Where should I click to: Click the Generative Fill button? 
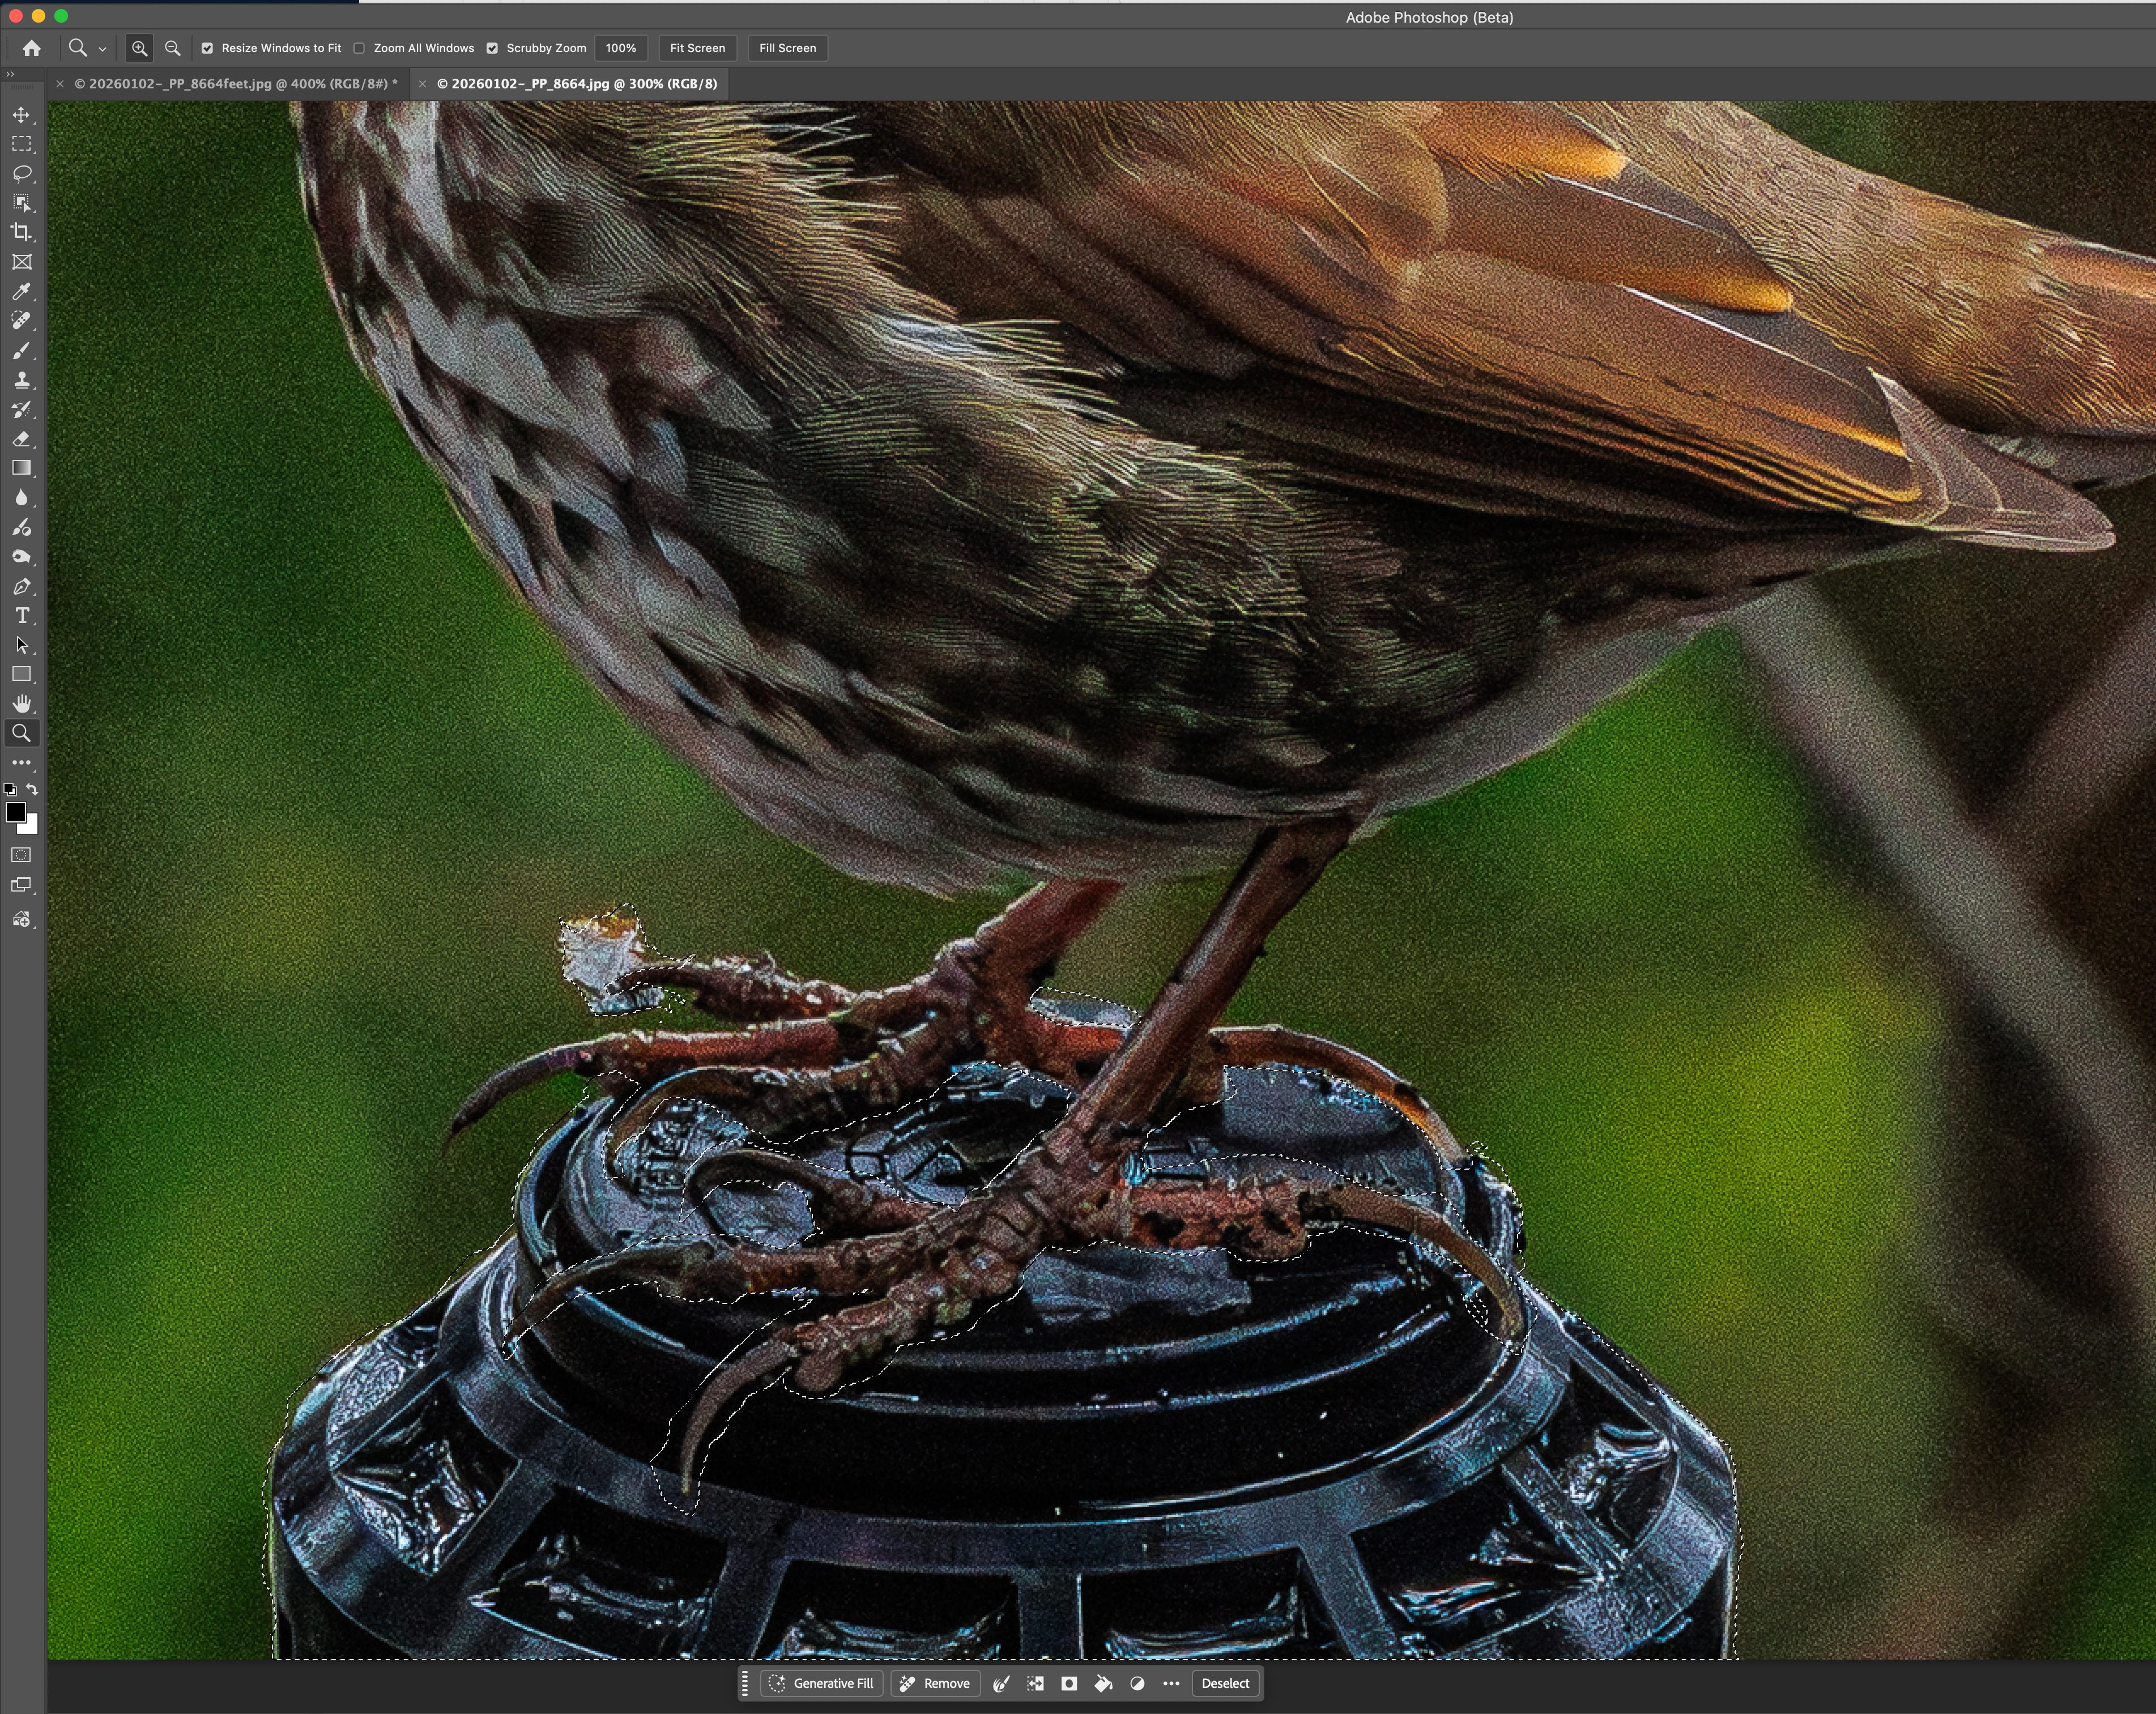[821, 1683]
